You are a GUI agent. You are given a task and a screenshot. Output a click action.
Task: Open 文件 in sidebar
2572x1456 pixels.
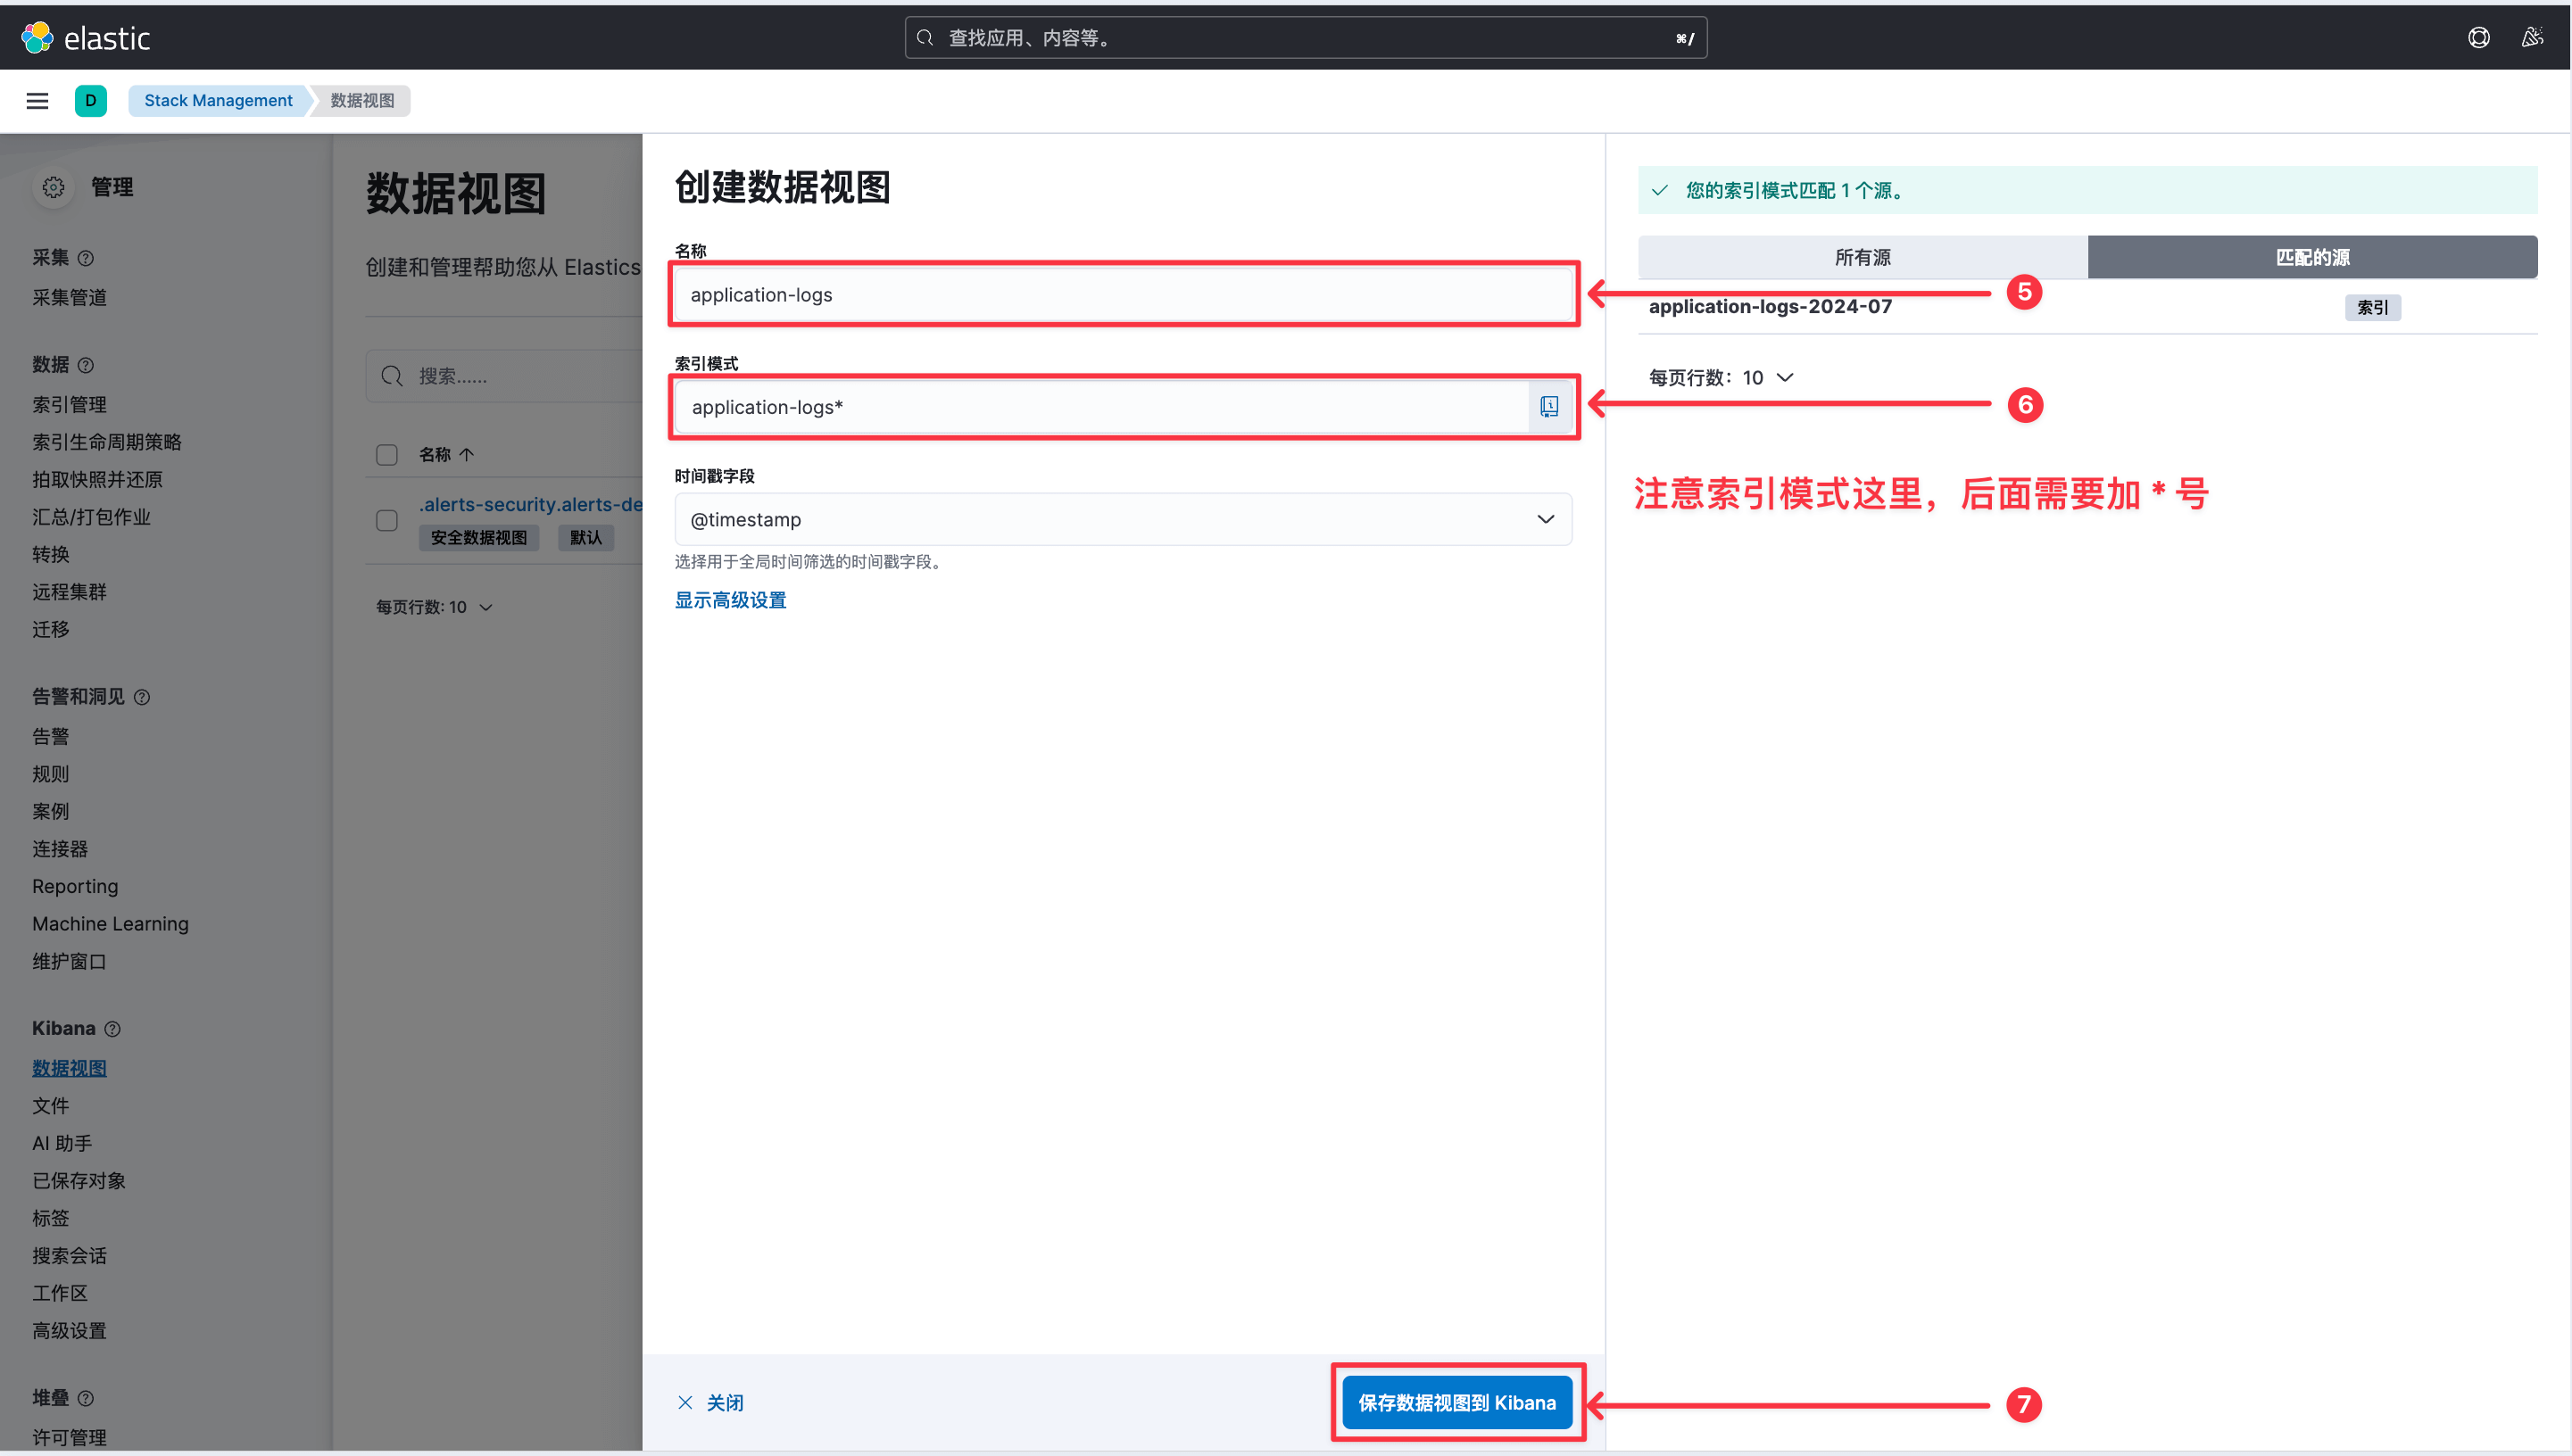50,1106
